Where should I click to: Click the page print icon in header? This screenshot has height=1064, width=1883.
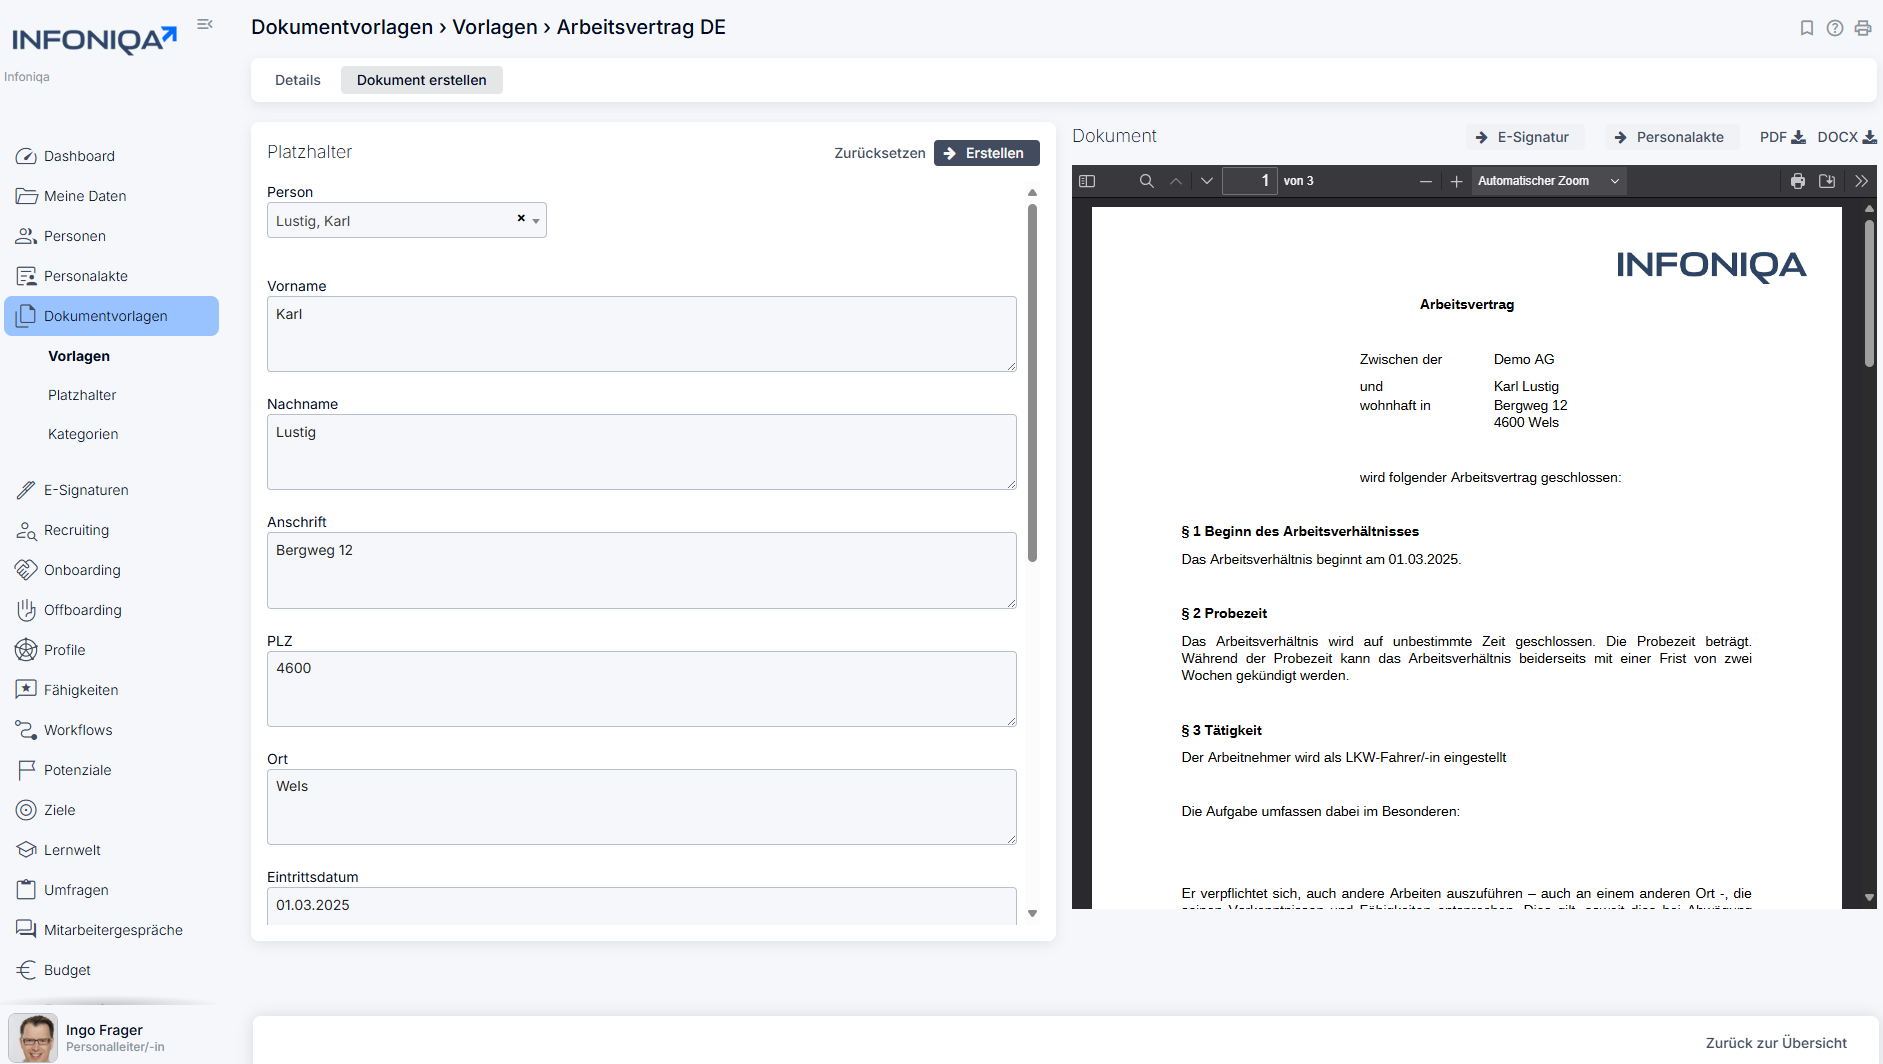coord(1862,28)
